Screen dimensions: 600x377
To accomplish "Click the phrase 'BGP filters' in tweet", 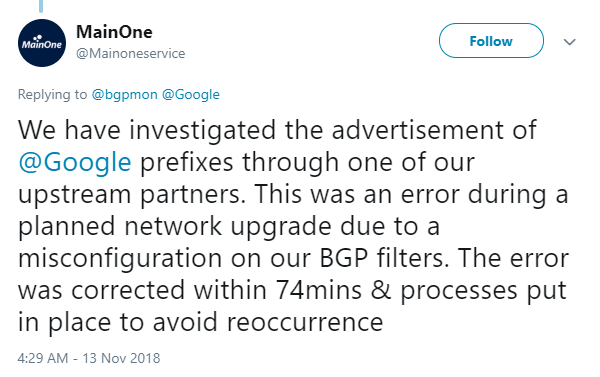I will coord(384,258).
